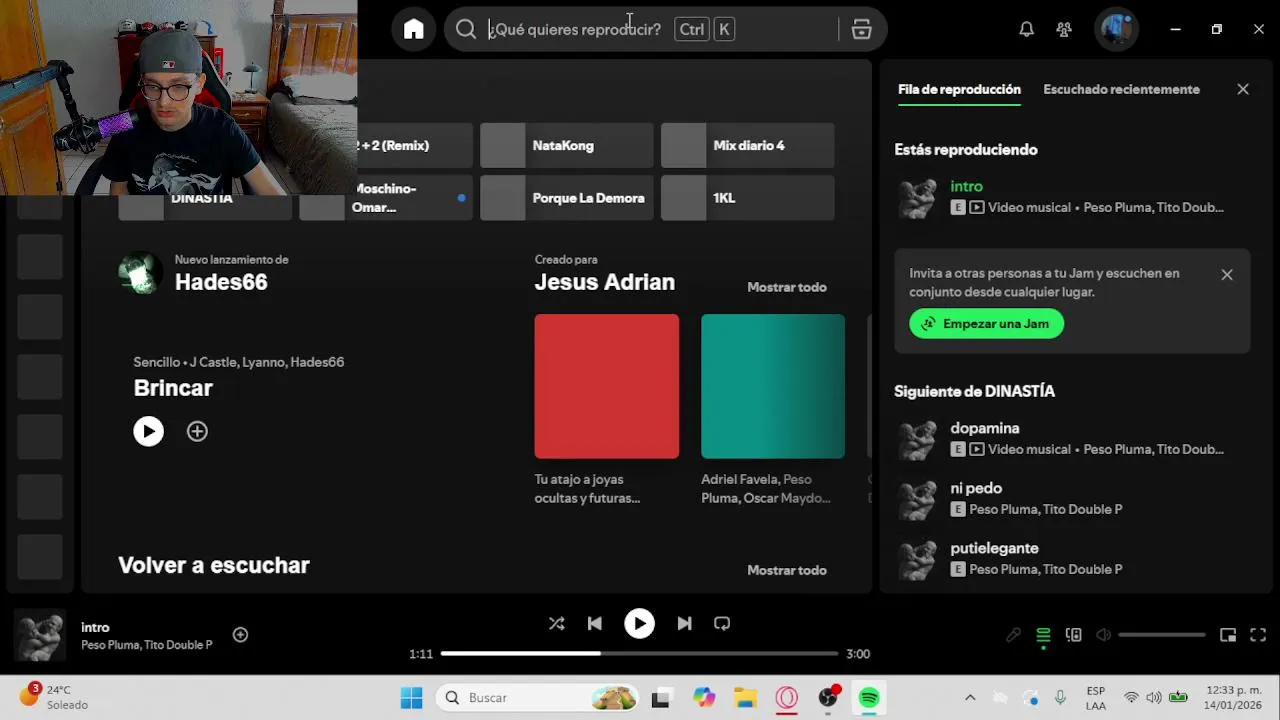Open the Porque La Demora tile
This screenshot has height=720, width=1280.
[x=567, y=198]
